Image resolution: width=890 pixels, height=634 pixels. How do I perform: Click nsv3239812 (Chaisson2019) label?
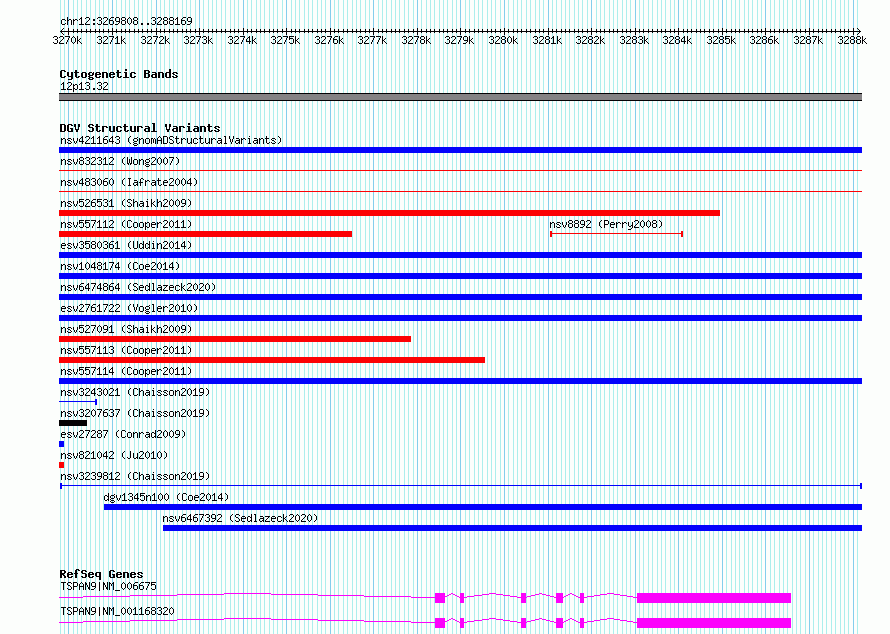[x=135, y=476]
